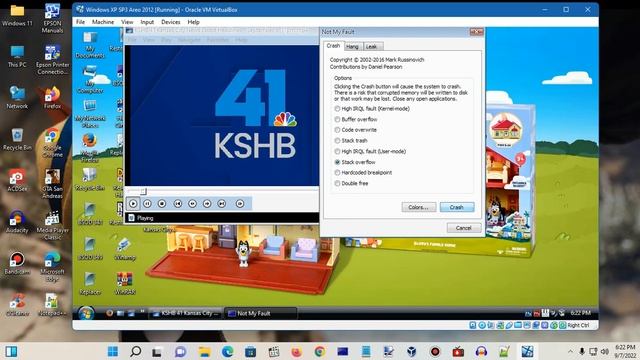The width and height of the screenshot is (640, 360).
Task: Open WinRAR icon on XP desktop
Action: click(x=124, y=284)
